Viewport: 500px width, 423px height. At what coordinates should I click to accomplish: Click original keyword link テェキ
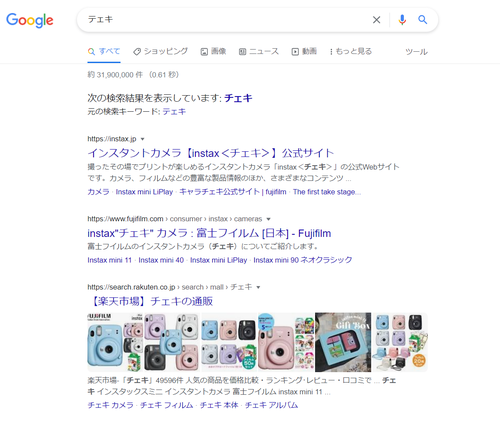pyautogui.click(x=174, y=111)
